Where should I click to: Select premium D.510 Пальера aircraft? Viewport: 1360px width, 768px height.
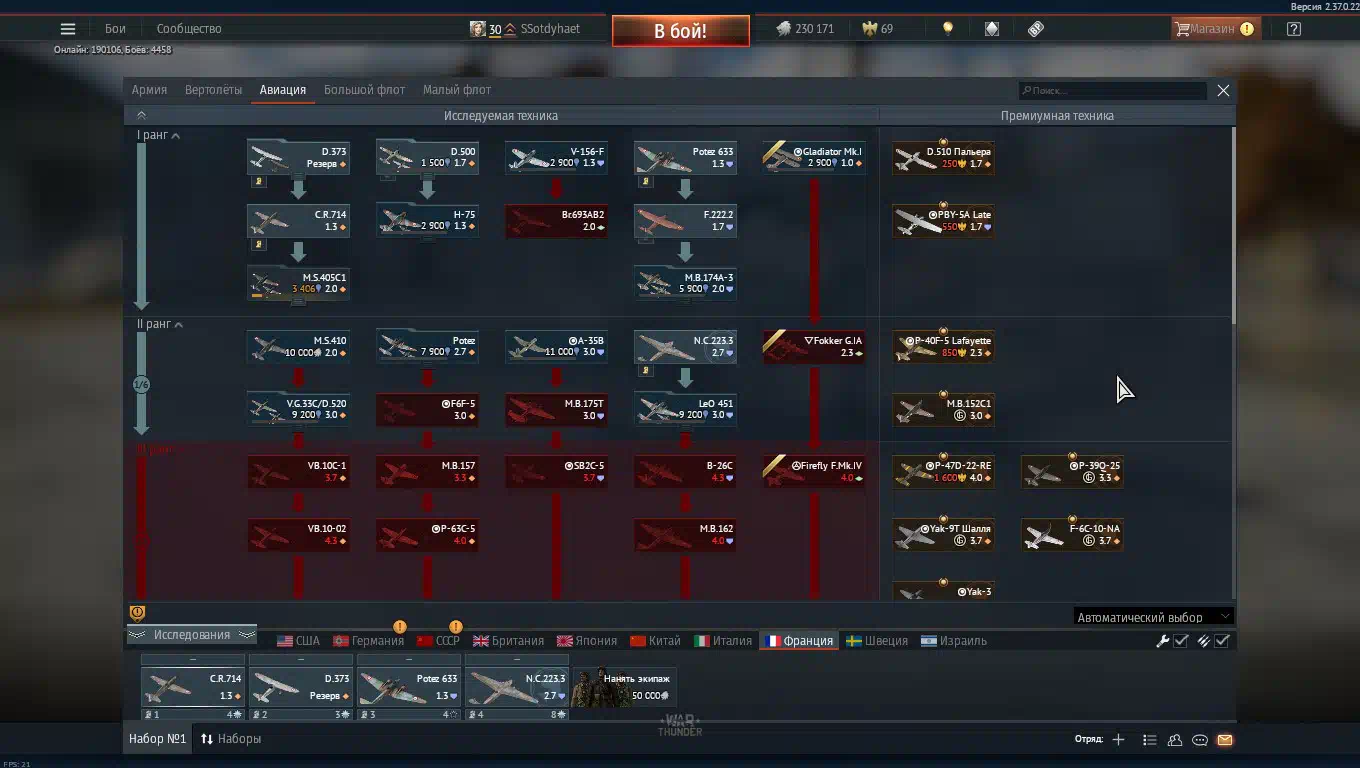(x=943, y=157)
